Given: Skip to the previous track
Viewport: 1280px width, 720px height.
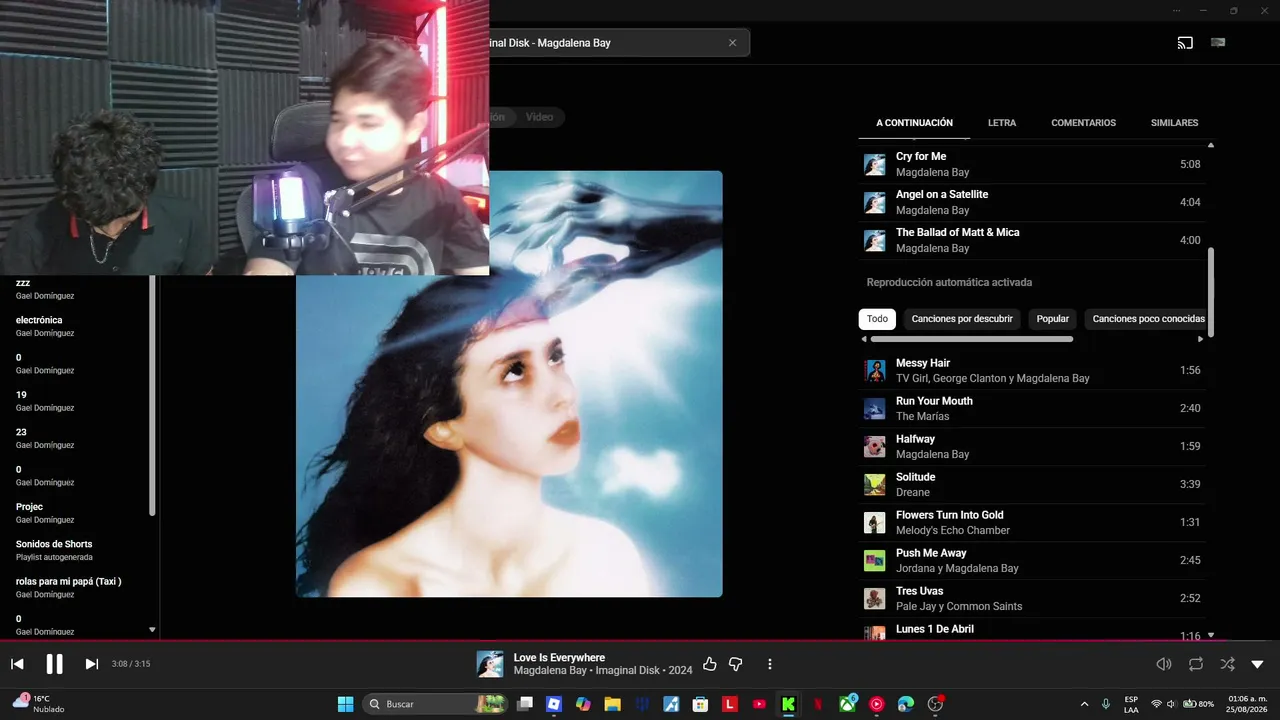Looking at the screenshot, I should pyautogui.click(x=17, y=664).
